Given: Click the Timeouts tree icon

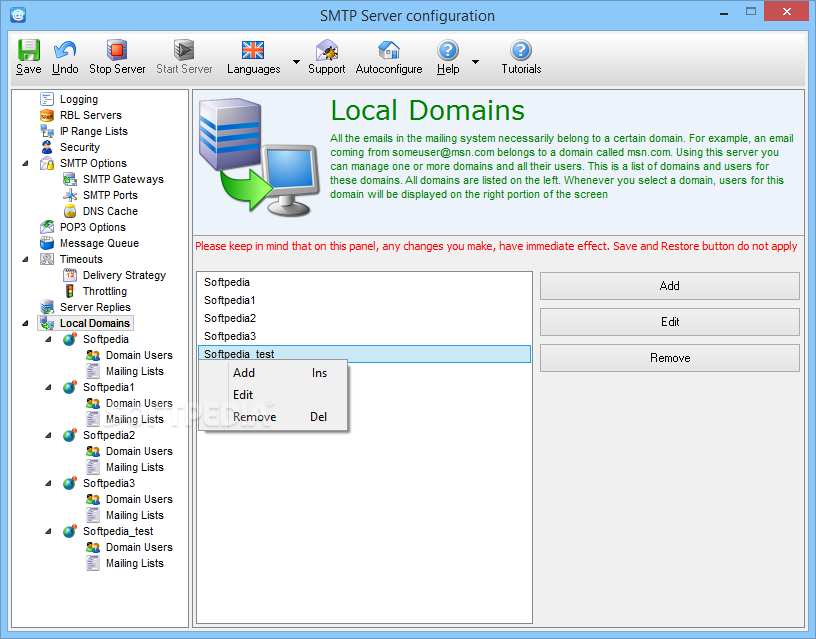Looking at the screenshot, I should click(x=47, y=259).
